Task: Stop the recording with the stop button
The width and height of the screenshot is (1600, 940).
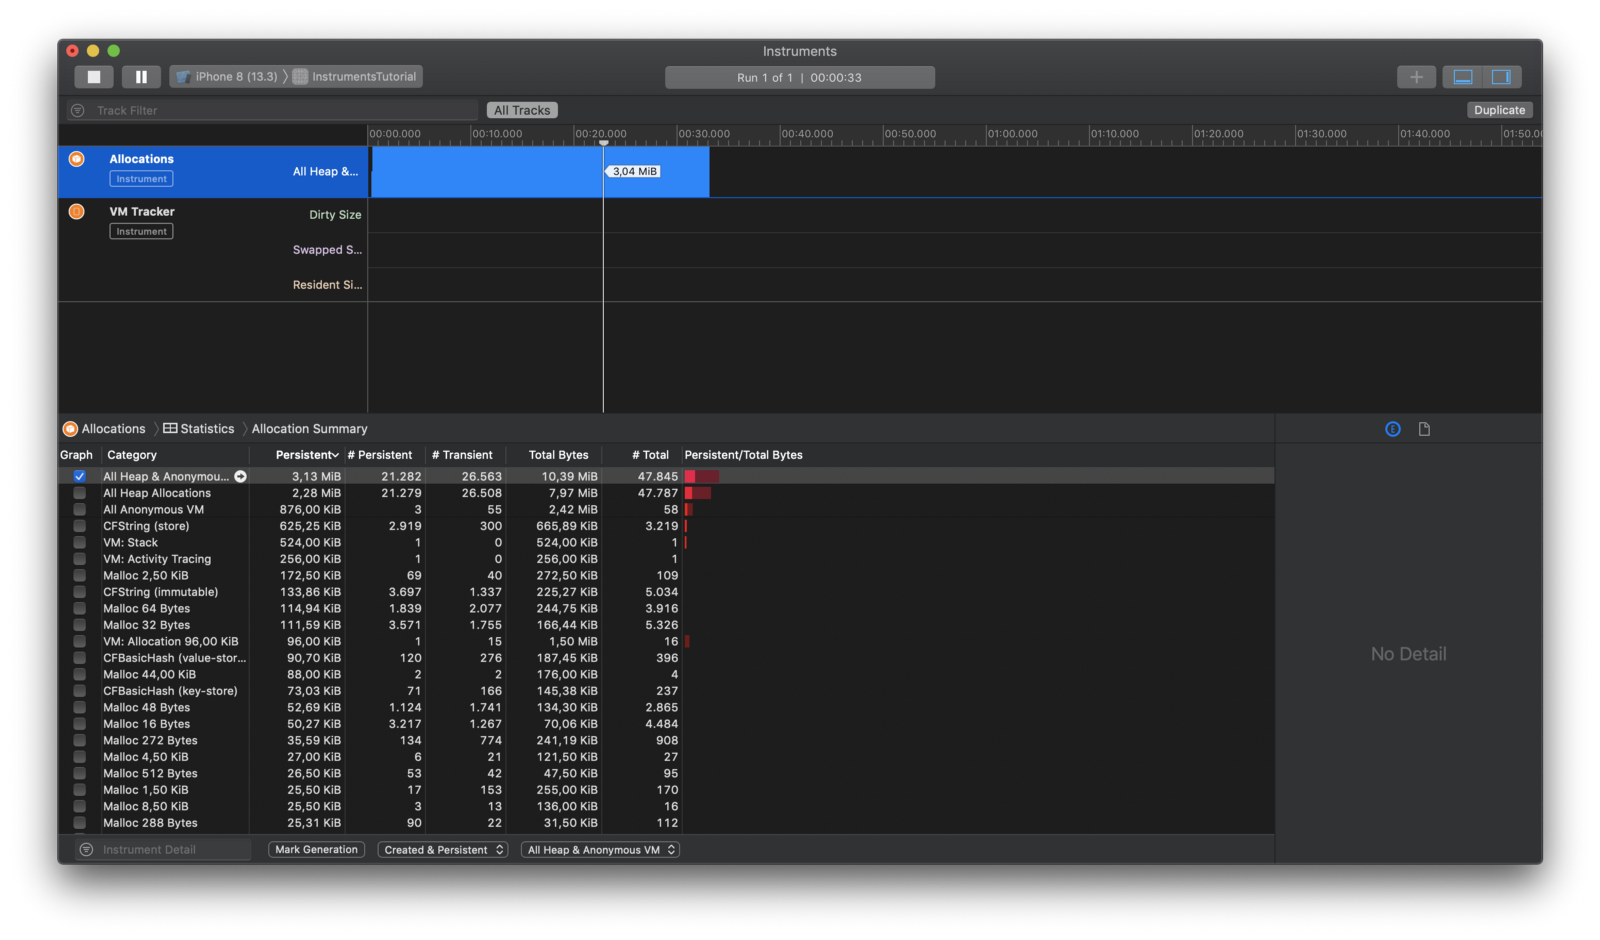Action: click(x=94, y=77)
